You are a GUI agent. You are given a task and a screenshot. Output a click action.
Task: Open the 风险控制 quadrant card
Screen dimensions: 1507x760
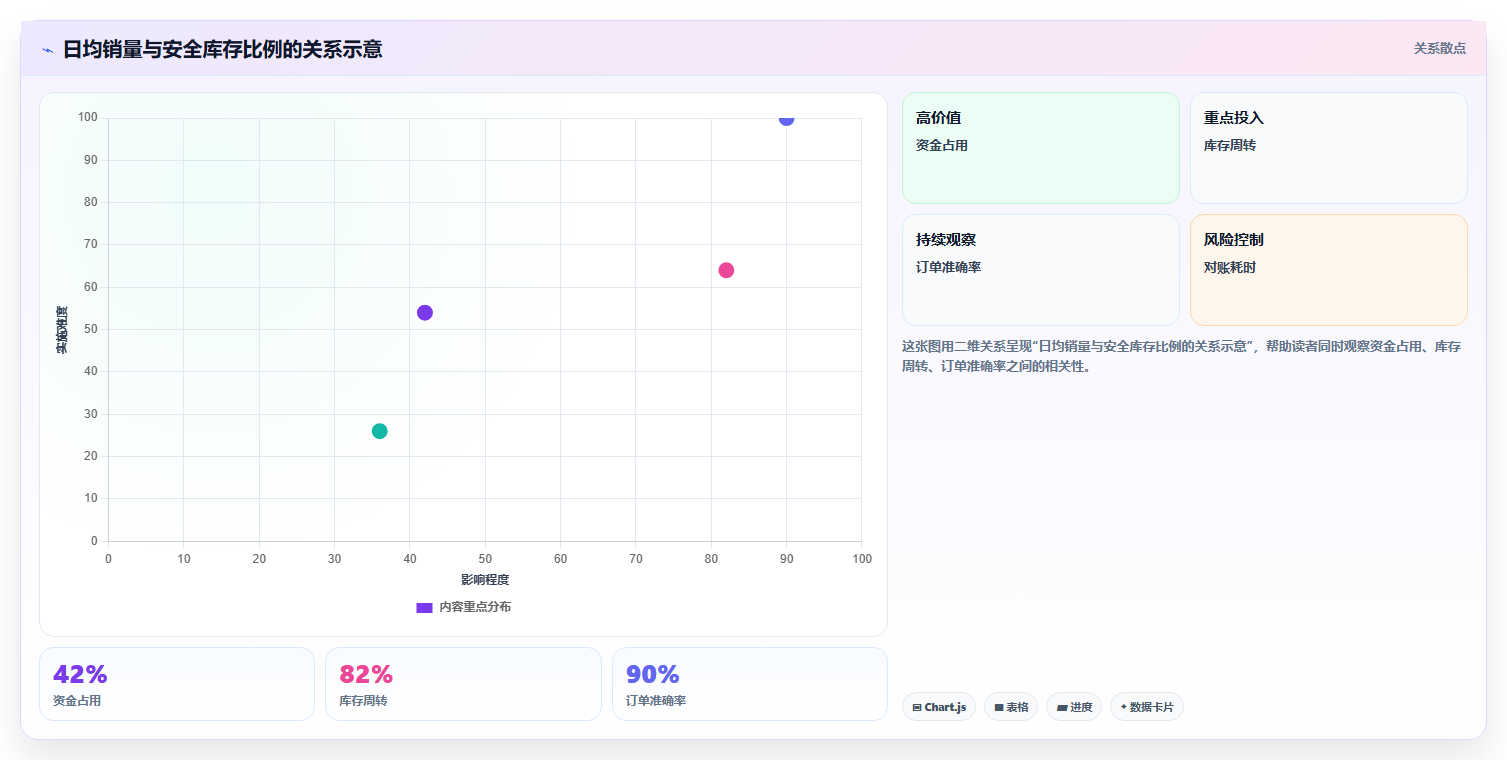1329,270
